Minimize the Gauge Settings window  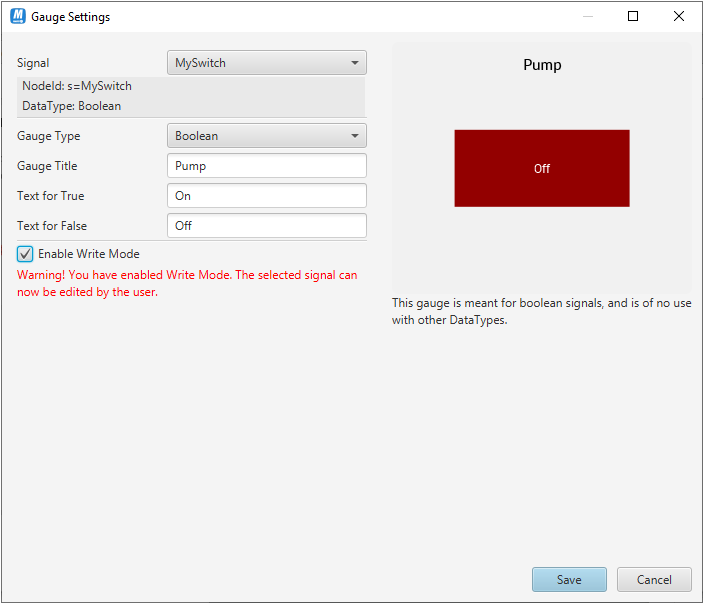[x=588, y=16]
